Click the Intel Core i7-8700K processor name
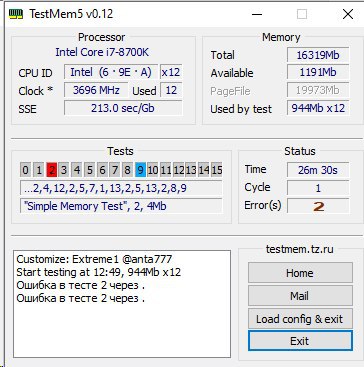 click(102, 52)
